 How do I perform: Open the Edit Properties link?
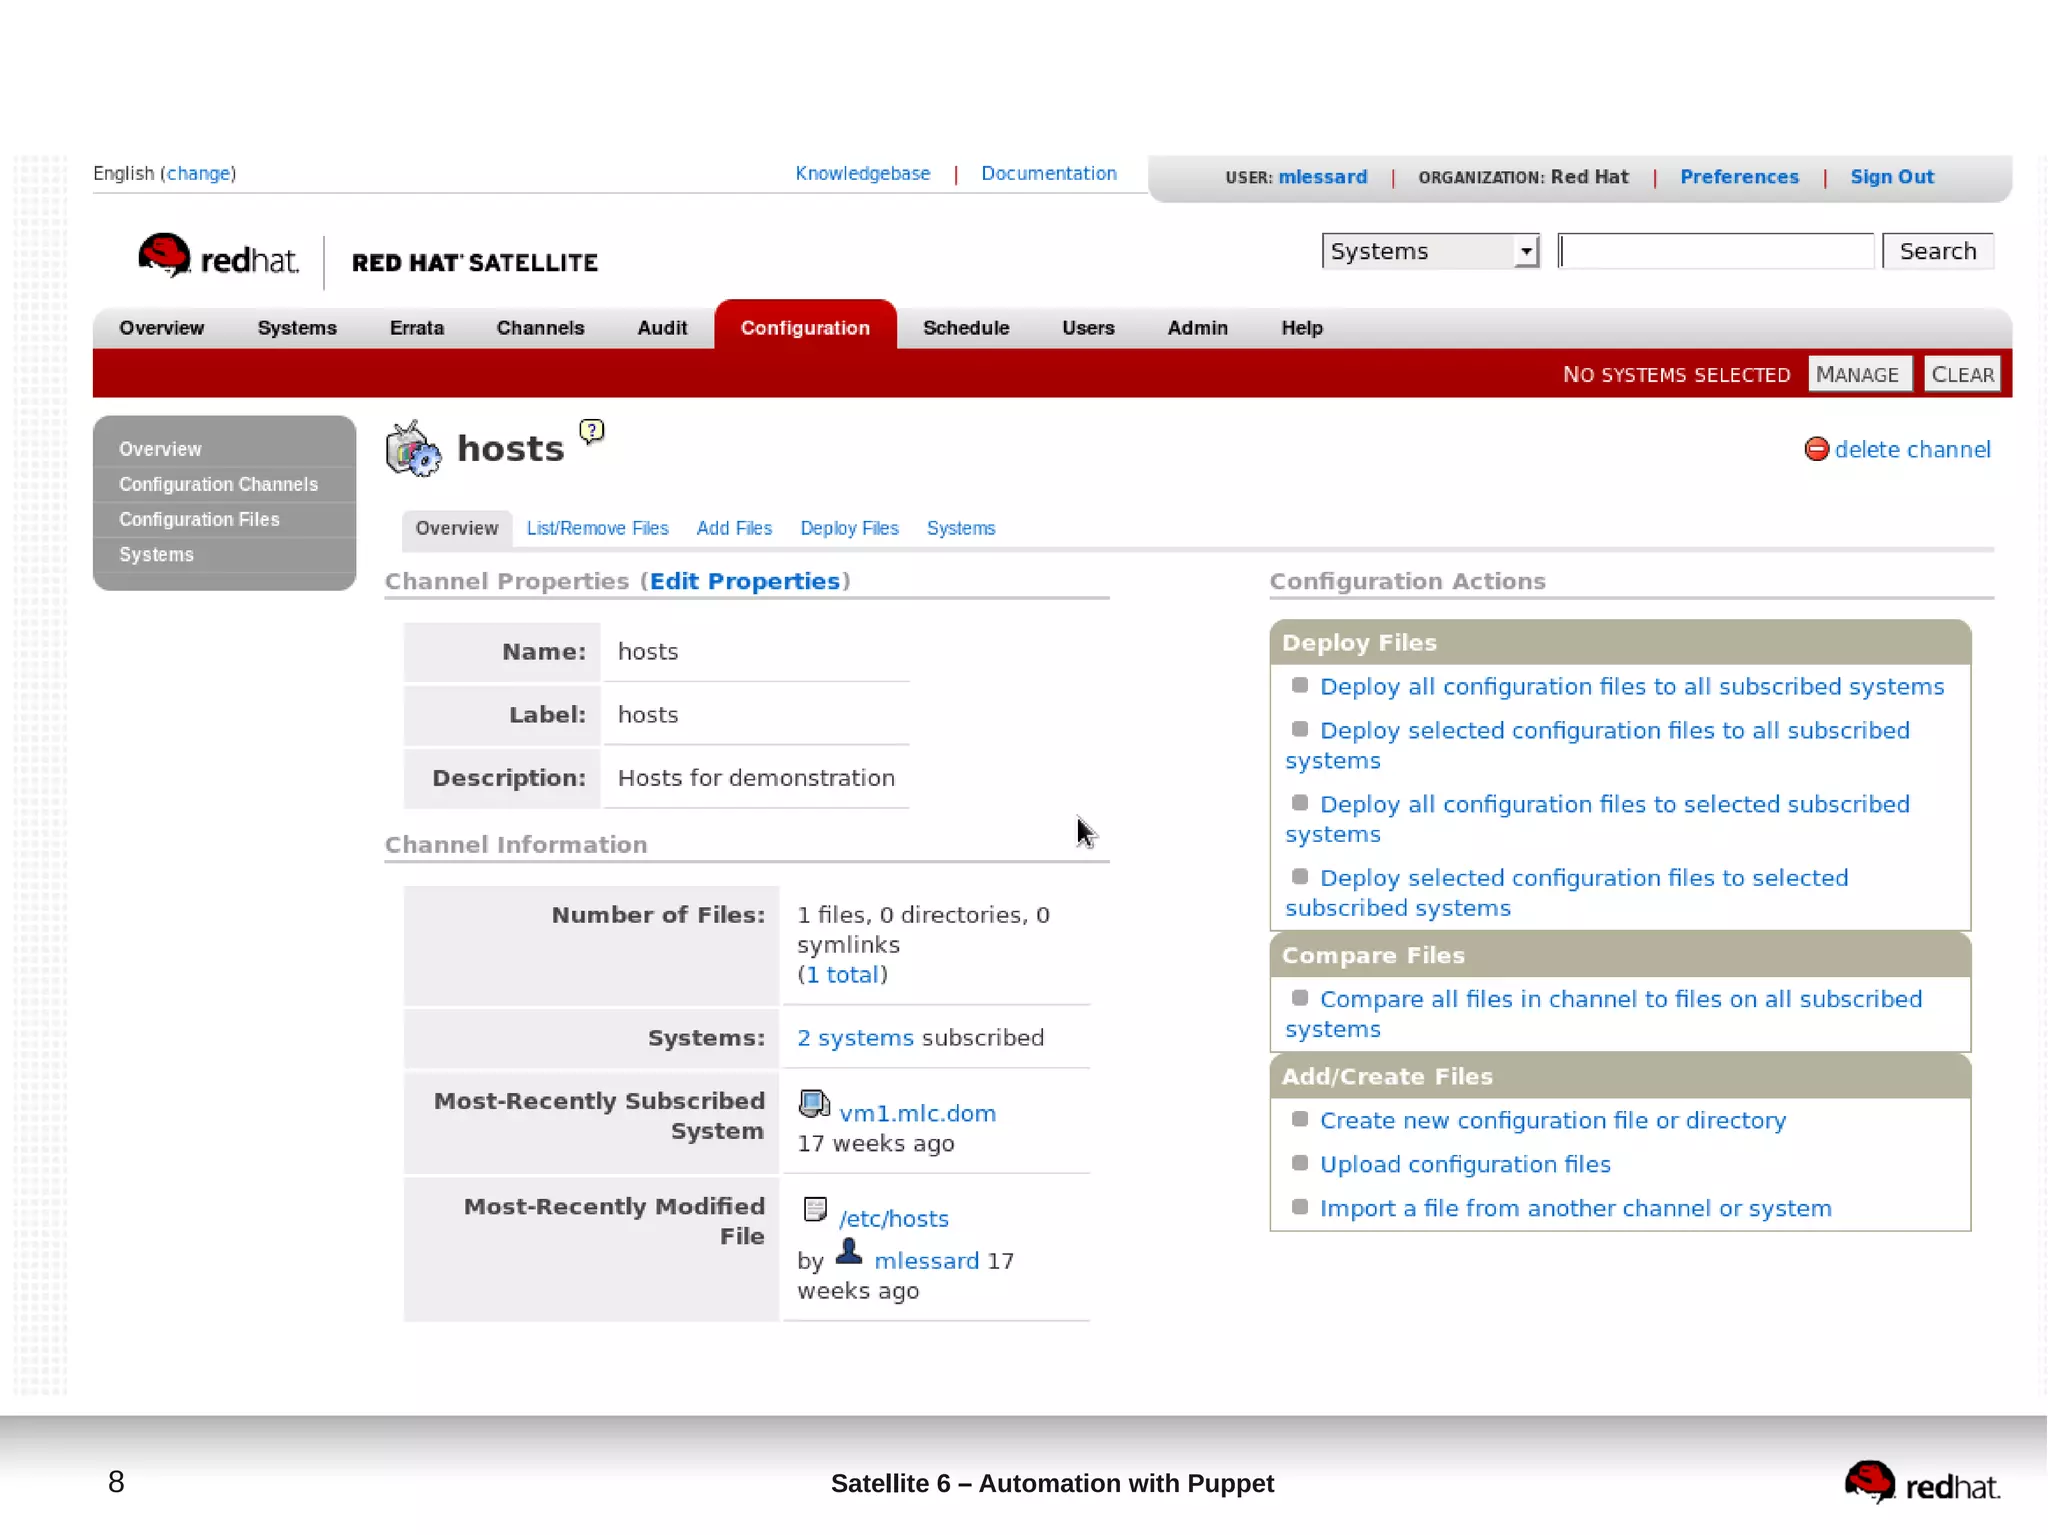pos(744,581)
